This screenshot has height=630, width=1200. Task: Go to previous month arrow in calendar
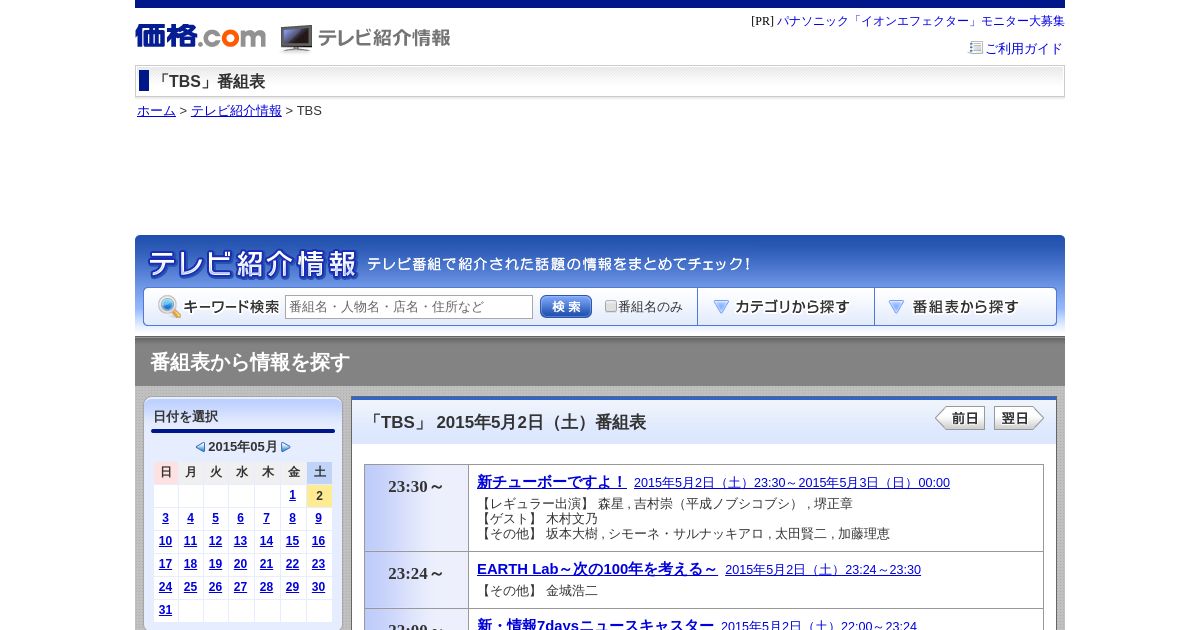click(200, 447)
